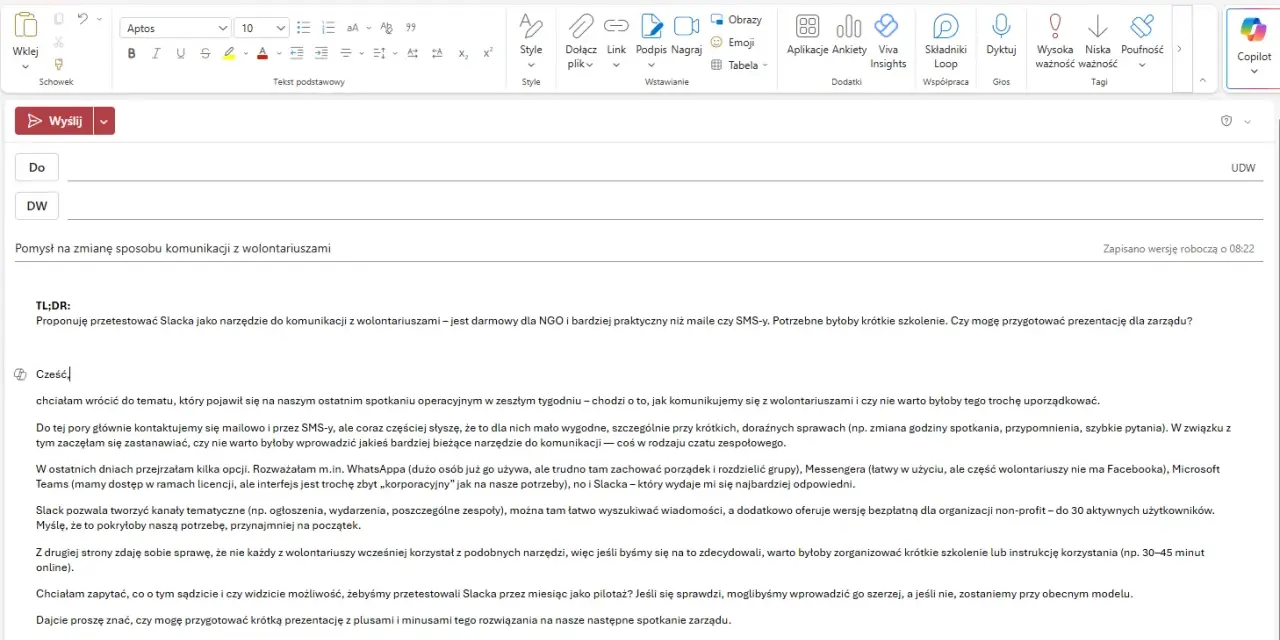Apply yellow text highlight color
1280x640 pixels.
click(229, 53)
